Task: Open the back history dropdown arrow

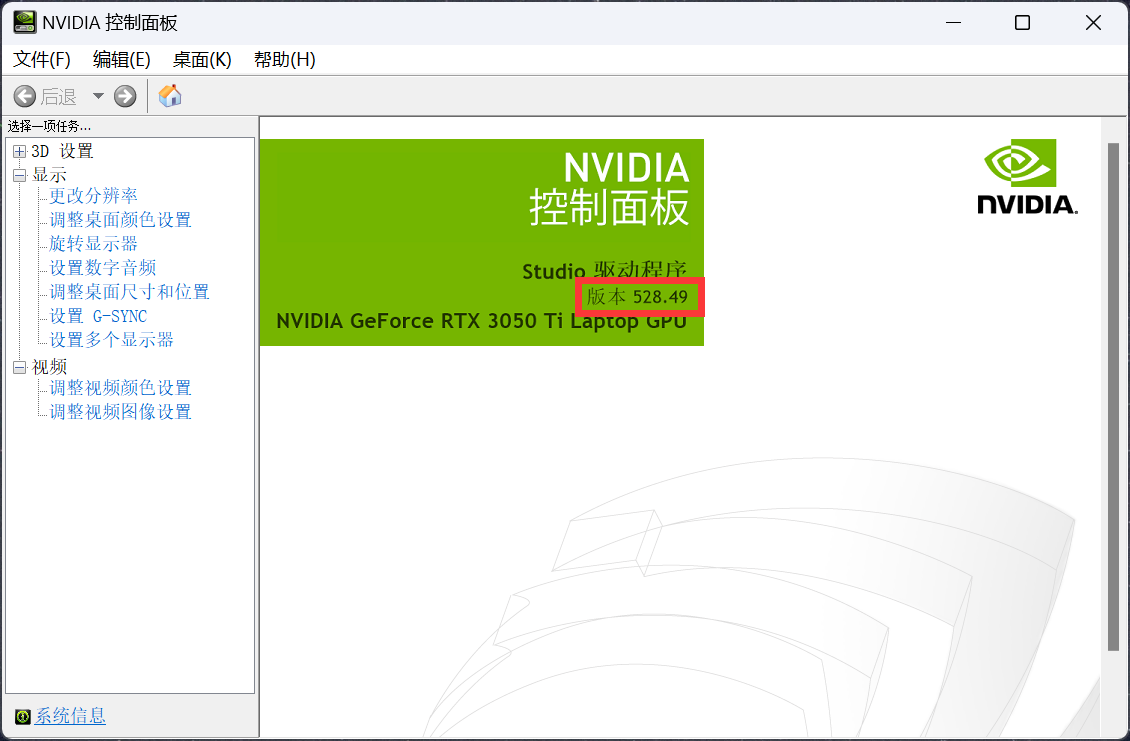Action: pos(98,96)
